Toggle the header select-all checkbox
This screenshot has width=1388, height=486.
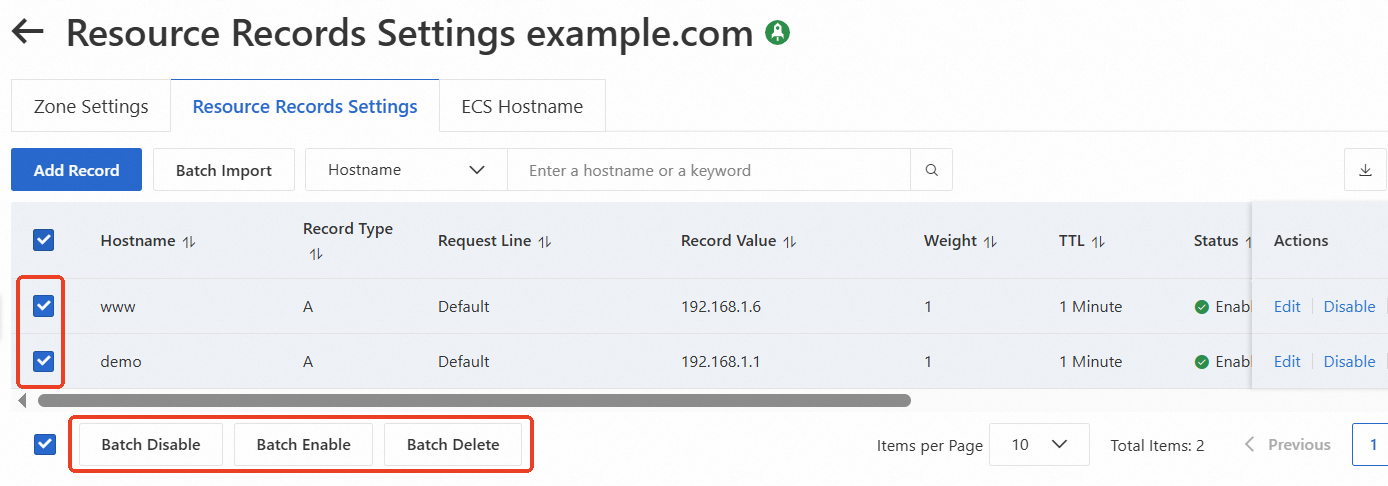tap(44, 240)
